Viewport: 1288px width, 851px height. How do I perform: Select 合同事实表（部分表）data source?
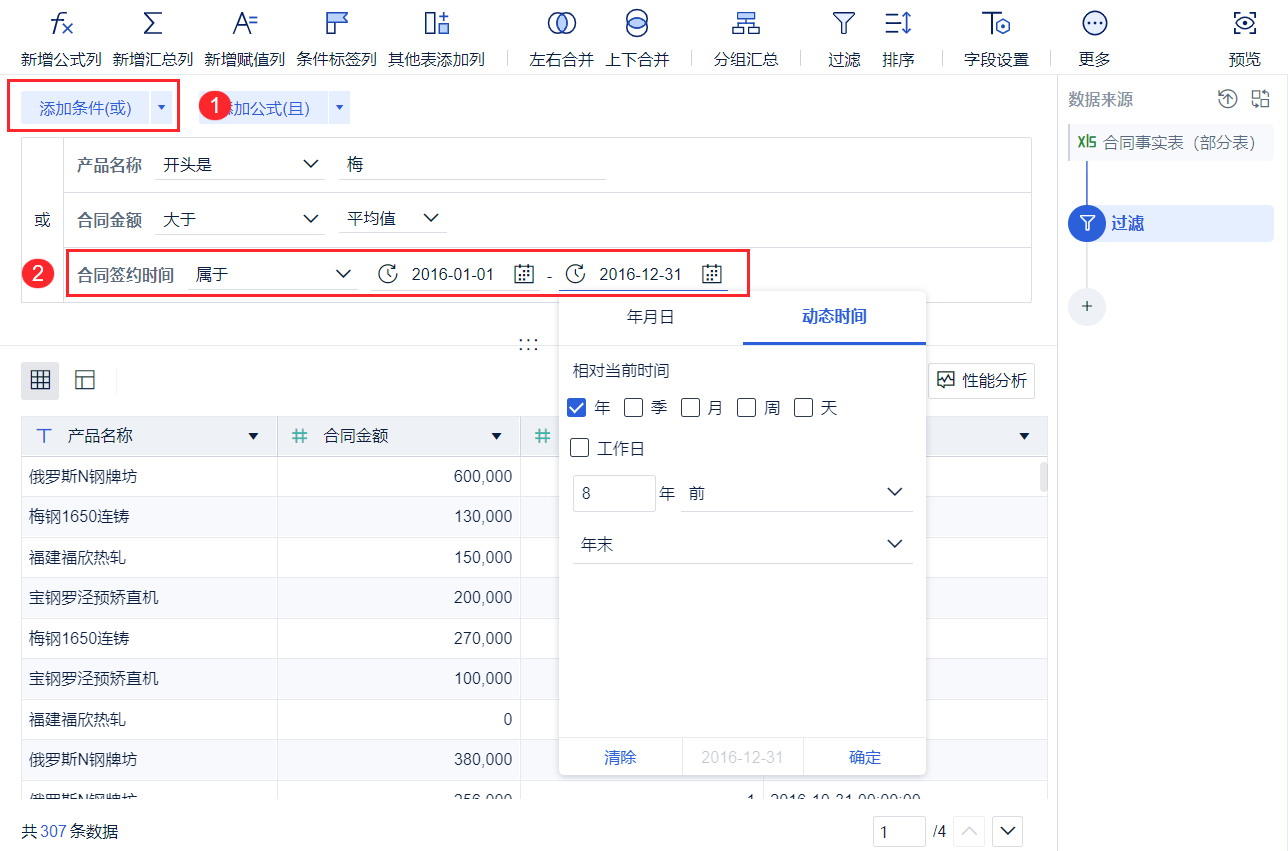click(x=1171, y=143)
